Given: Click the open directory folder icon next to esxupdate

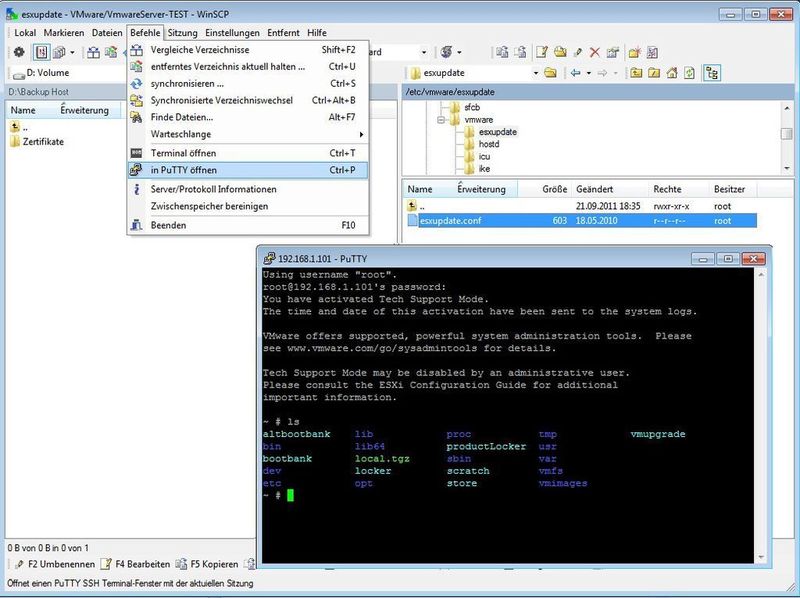Looking at the screenshot, I should (550, 73).
